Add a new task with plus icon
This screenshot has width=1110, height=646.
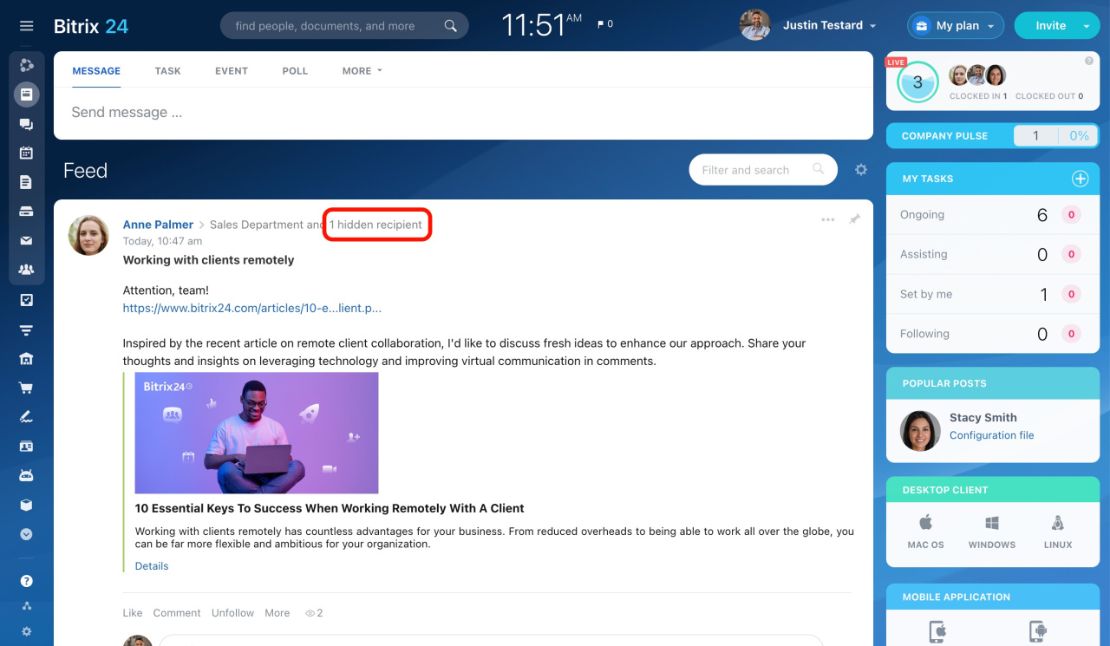(x=1080, y=179)
